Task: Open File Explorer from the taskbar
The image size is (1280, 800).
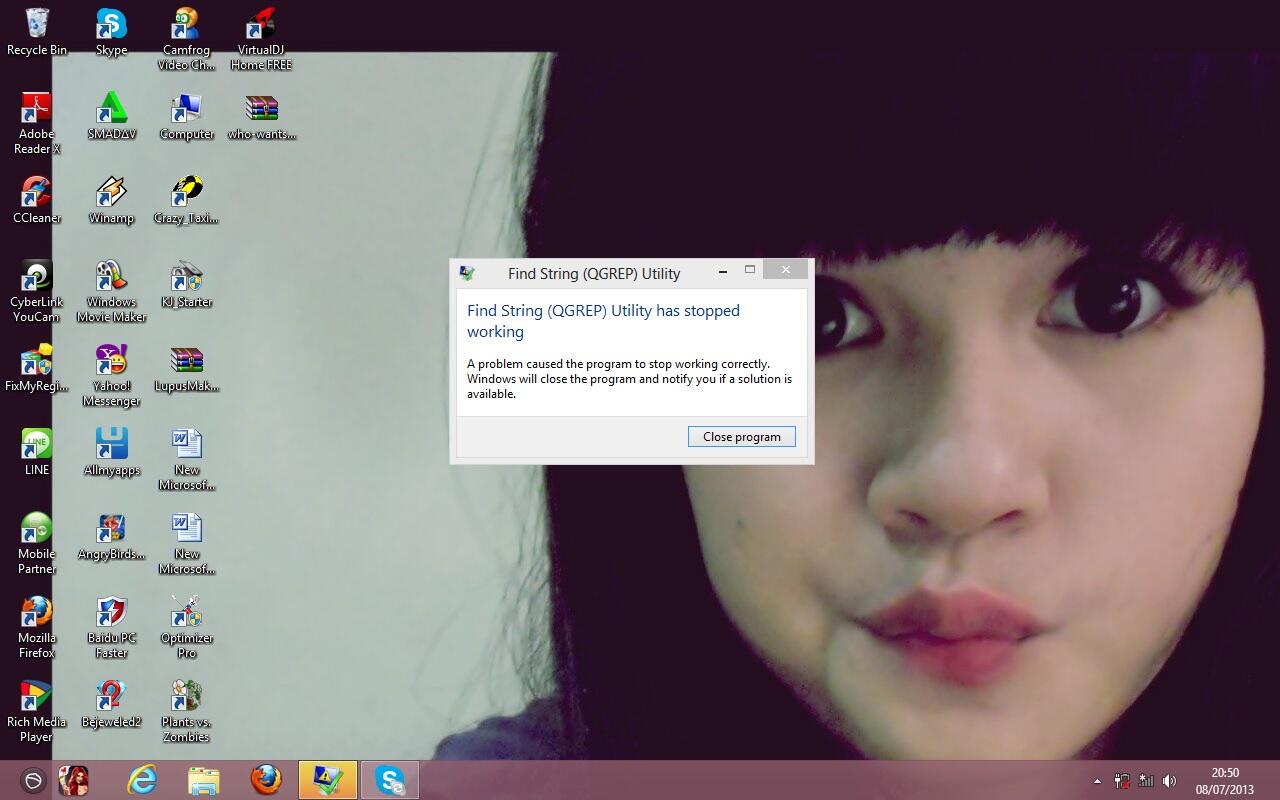Action: tap(204, 780)
